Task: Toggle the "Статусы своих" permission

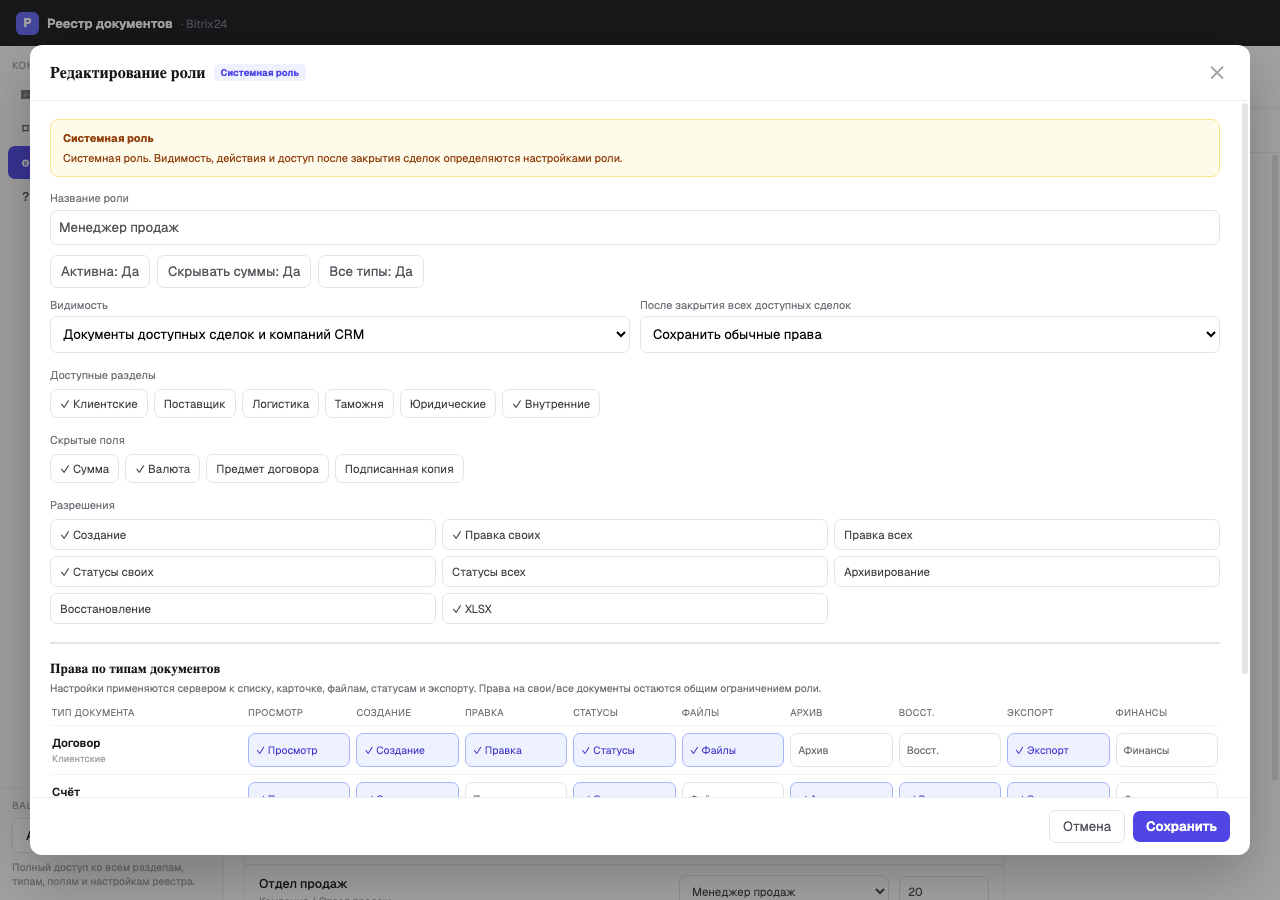Action: pyautogui.click(x=243, y=572)
